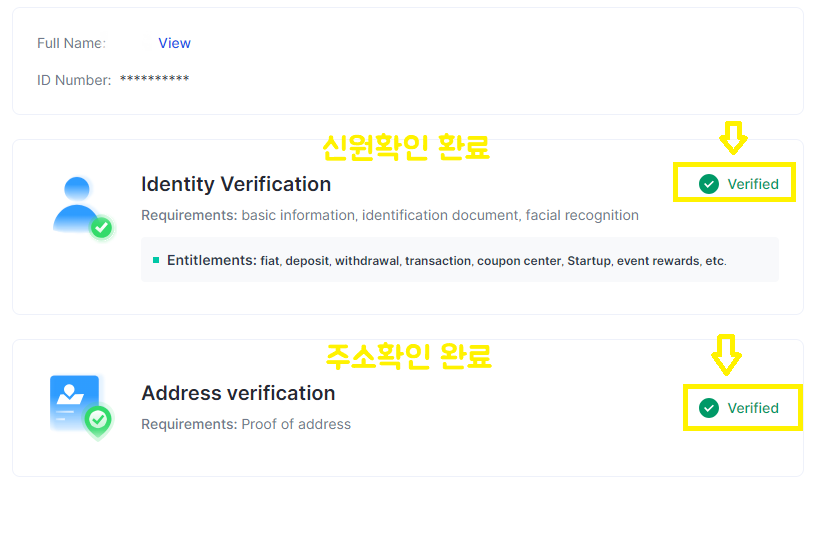Screen dimensions: 818x539
Task: Click the Requirements: Proof of address text
Action: click(x=246, y=424)
